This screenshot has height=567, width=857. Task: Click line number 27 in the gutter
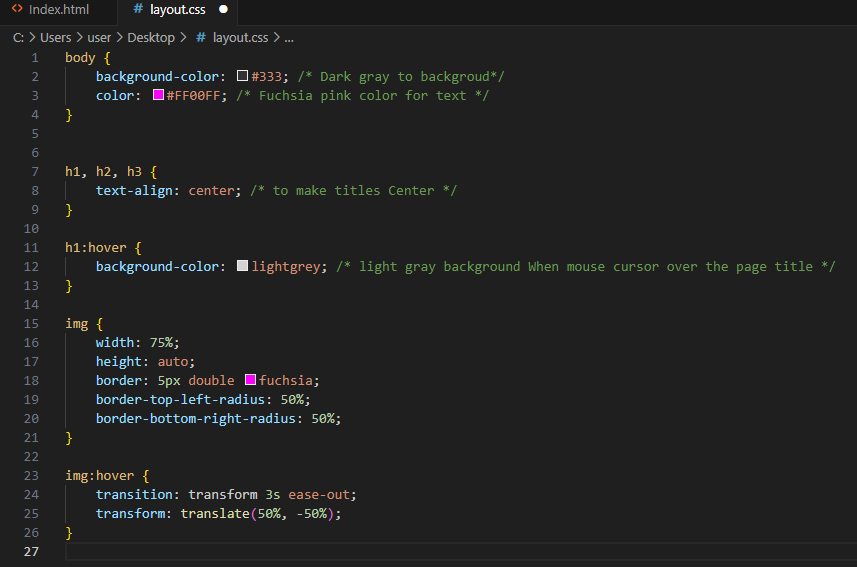point(31,552)
